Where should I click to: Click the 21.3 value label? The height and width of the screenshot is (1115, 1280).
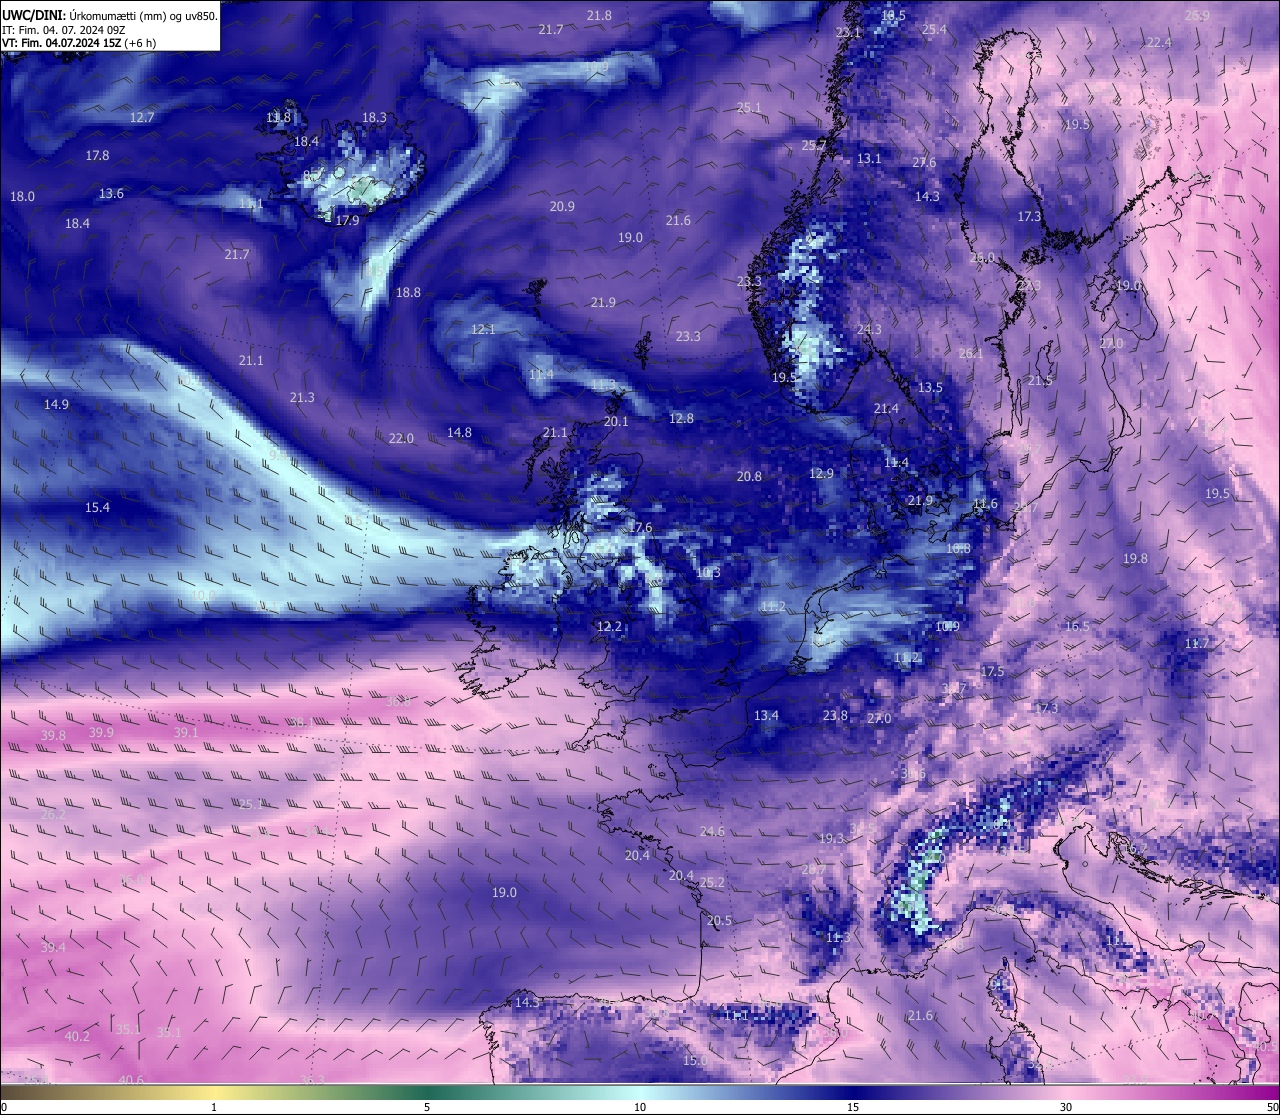pos(302,397)
